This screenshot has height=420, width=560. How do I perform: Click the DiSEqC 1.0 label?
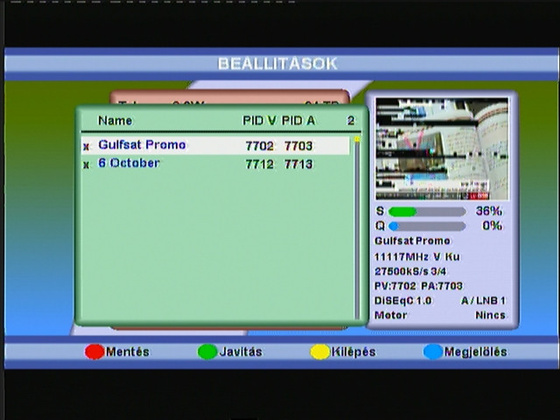pos(403,301)
